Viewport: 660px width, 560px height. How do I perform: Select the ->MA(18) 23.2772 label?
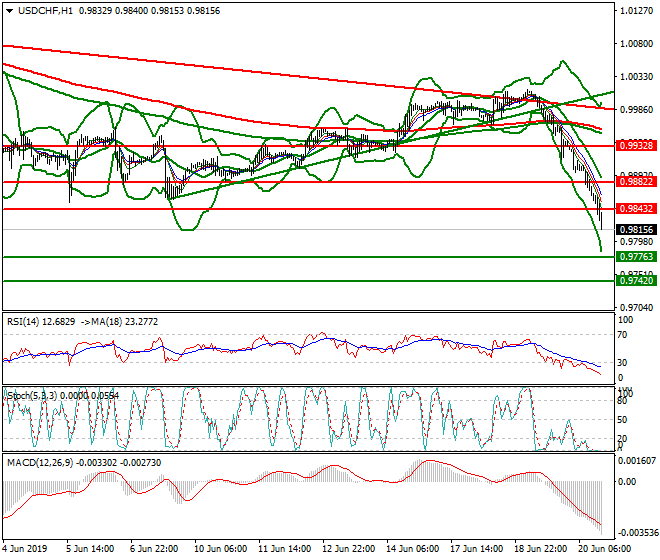[118, 322]
